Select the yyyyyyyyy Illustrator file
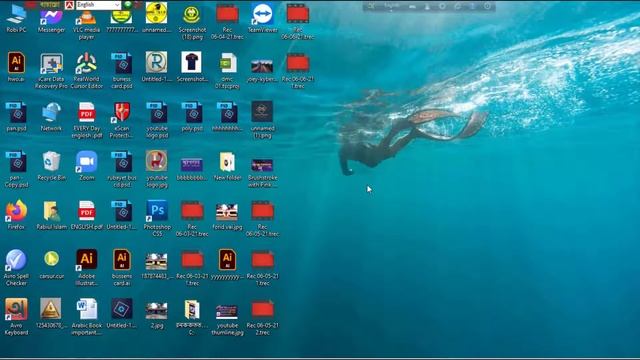Screen dimensions: 640x360 (227, 264)
